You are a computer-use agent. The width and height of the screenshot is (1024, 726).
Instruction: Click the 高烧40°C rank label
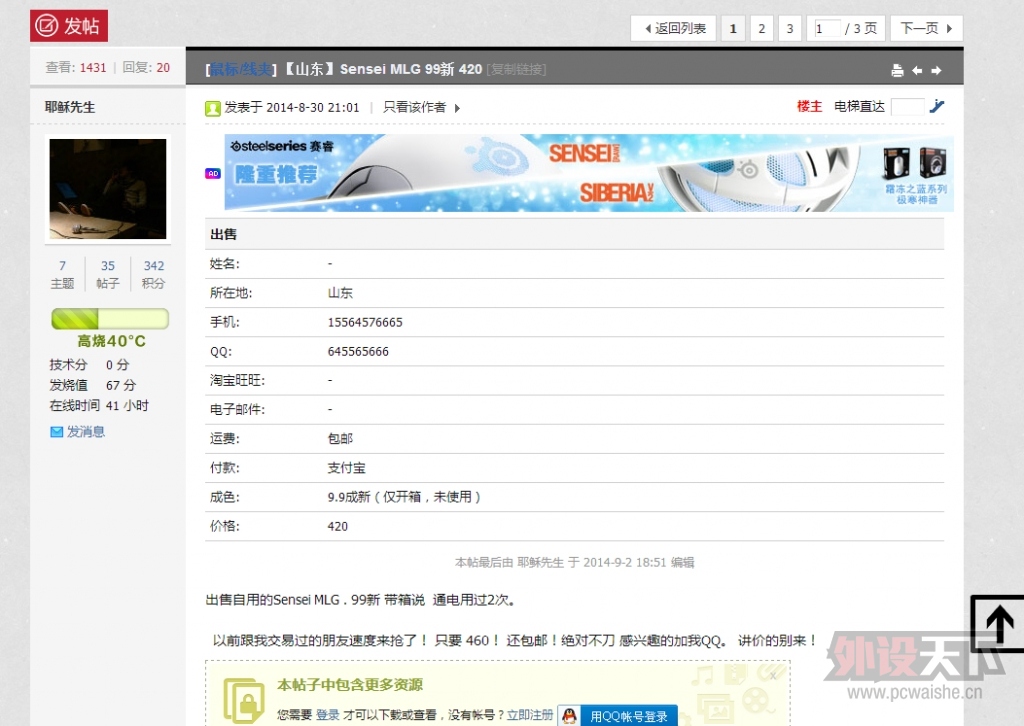111,341
